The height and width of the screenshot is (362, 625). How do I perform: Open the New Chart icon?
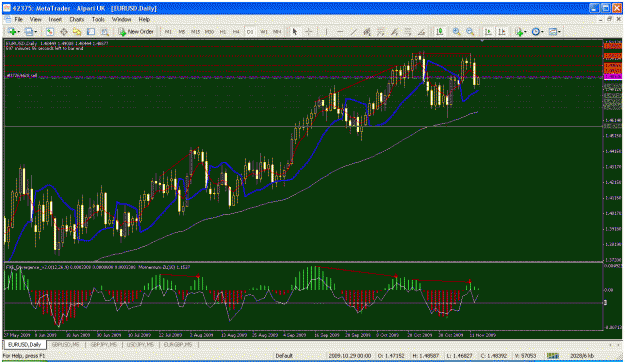[x=12, y=31]
